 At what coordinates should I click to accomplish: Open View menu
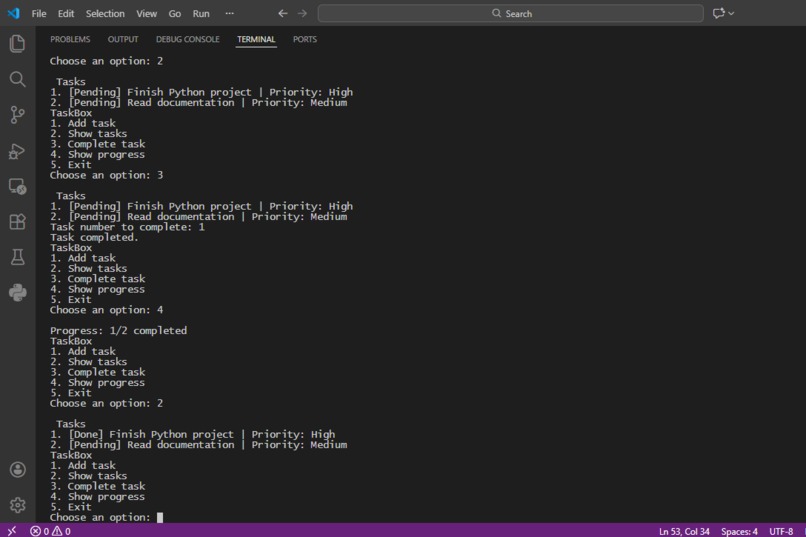[x=146, y=14]
